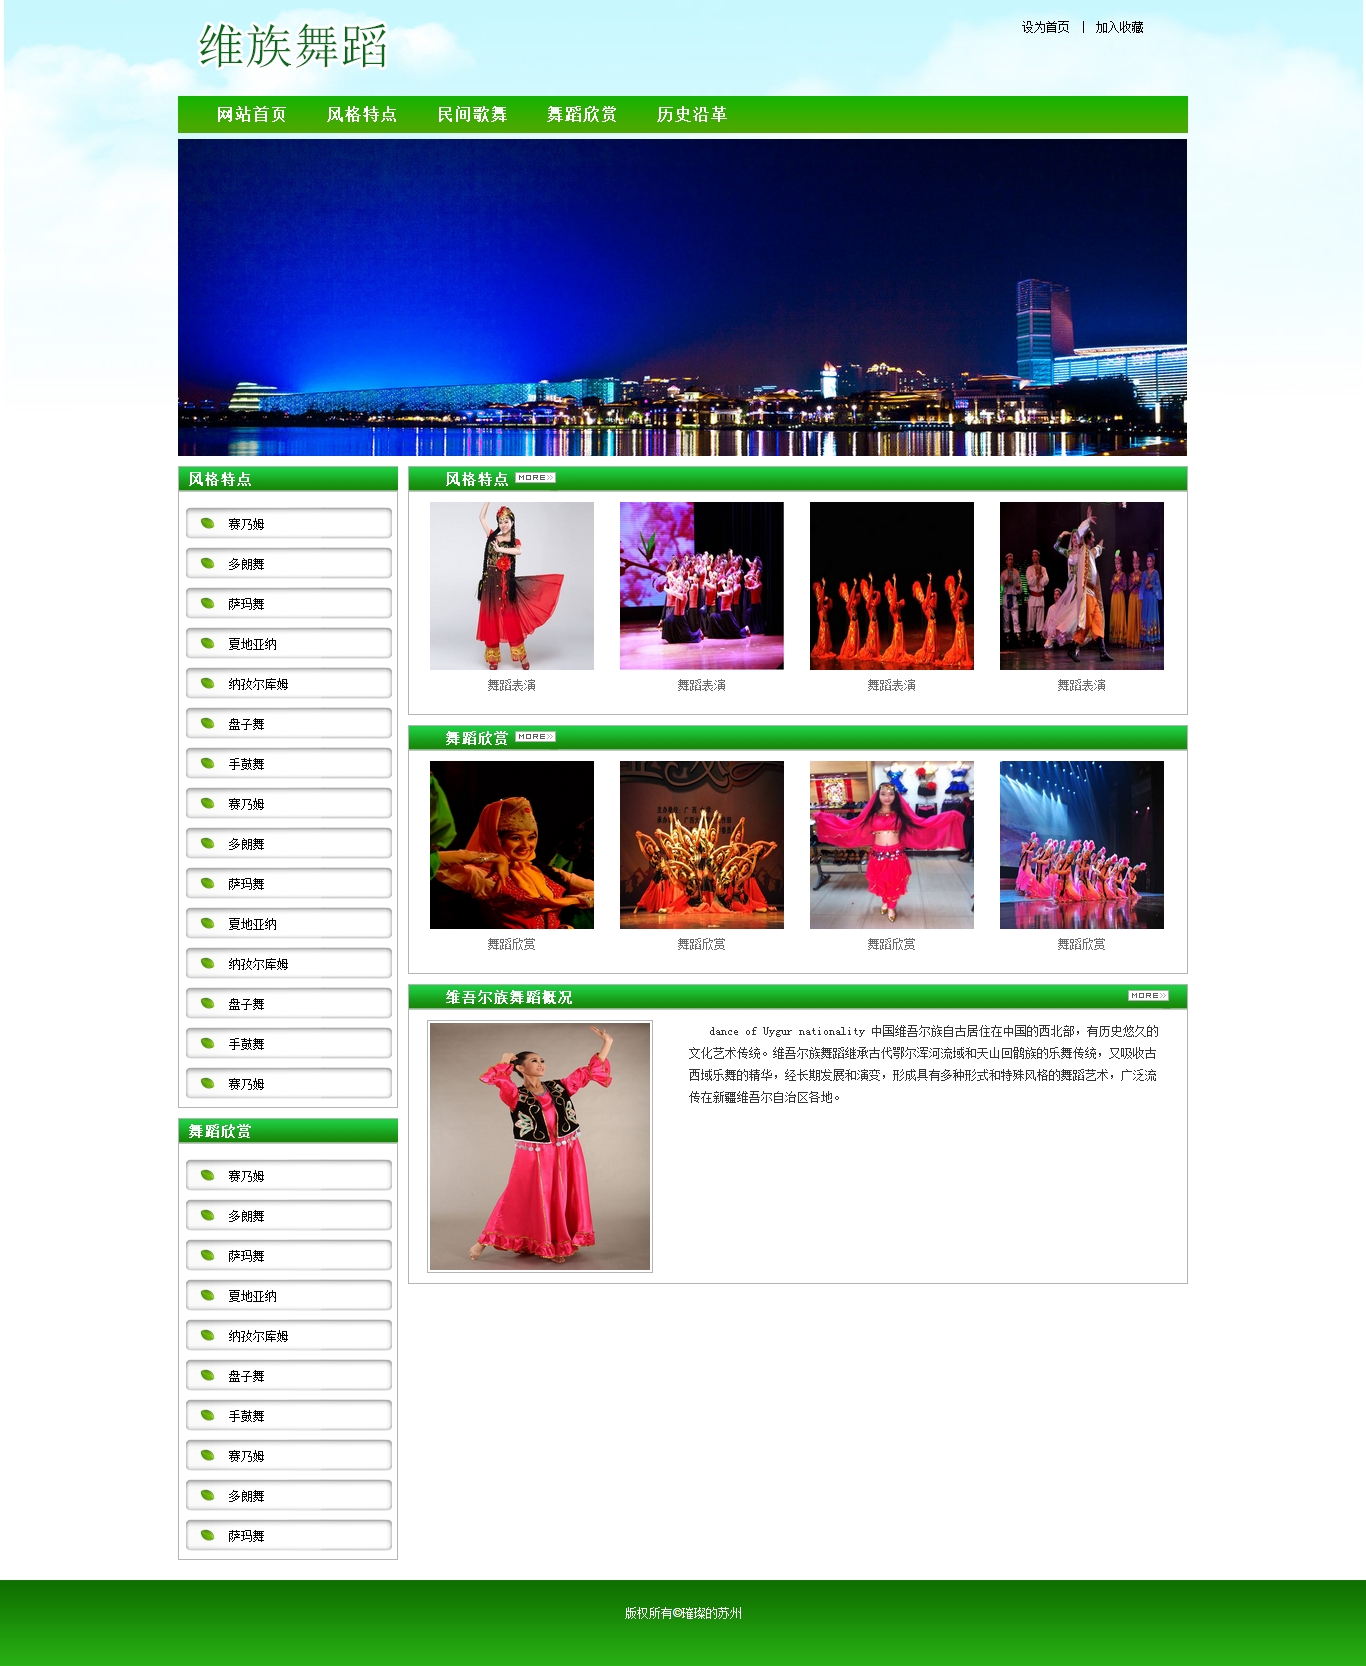Click the 维族舞蹈 site logo
Viewport: 1366px width, 1666px height.
[x=292, y=47]
